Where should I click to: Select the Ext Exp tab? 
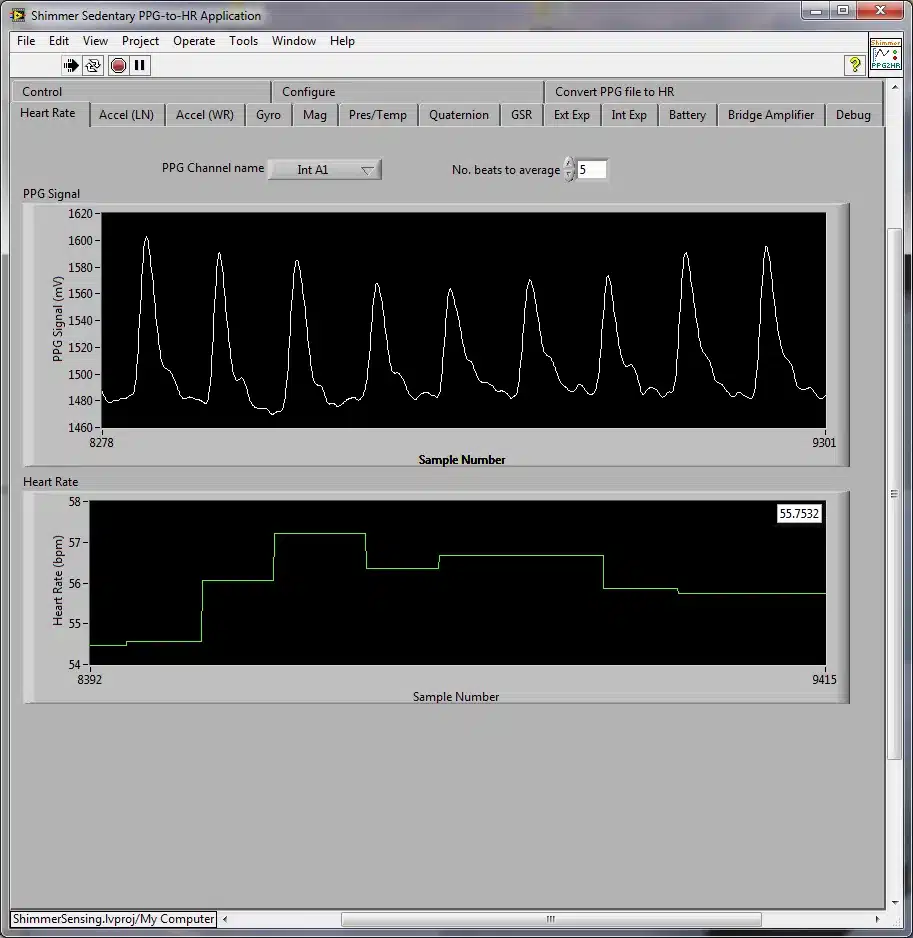point(571,115)
